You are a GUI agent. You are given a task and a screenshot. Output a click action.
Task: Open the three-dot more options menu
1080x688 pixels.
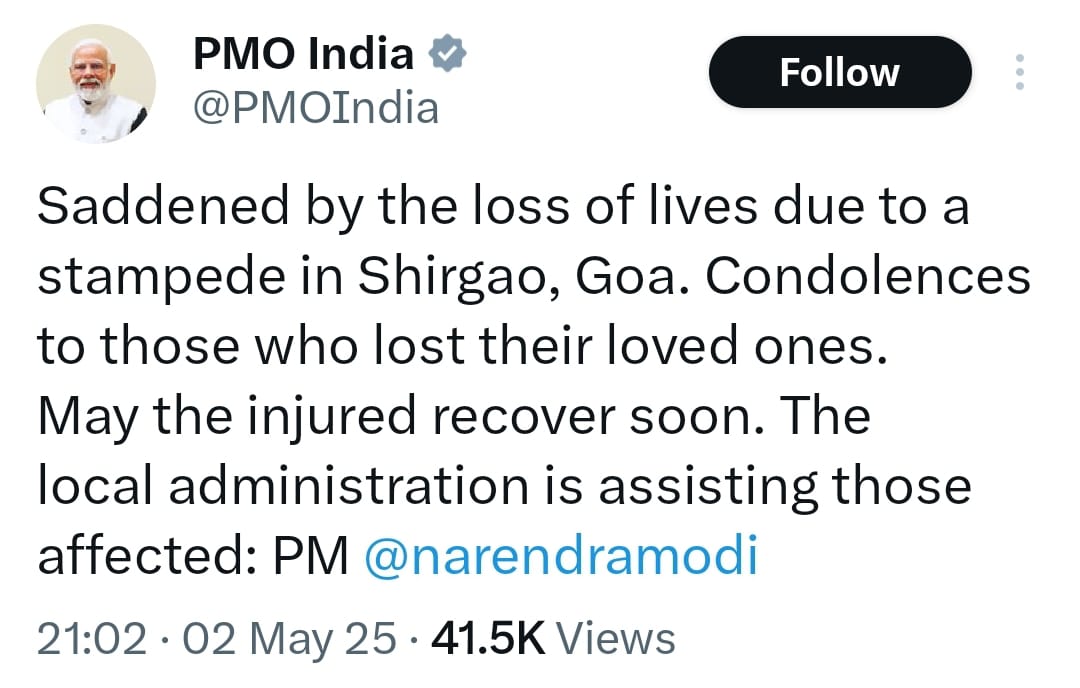tap(1020, 72)
